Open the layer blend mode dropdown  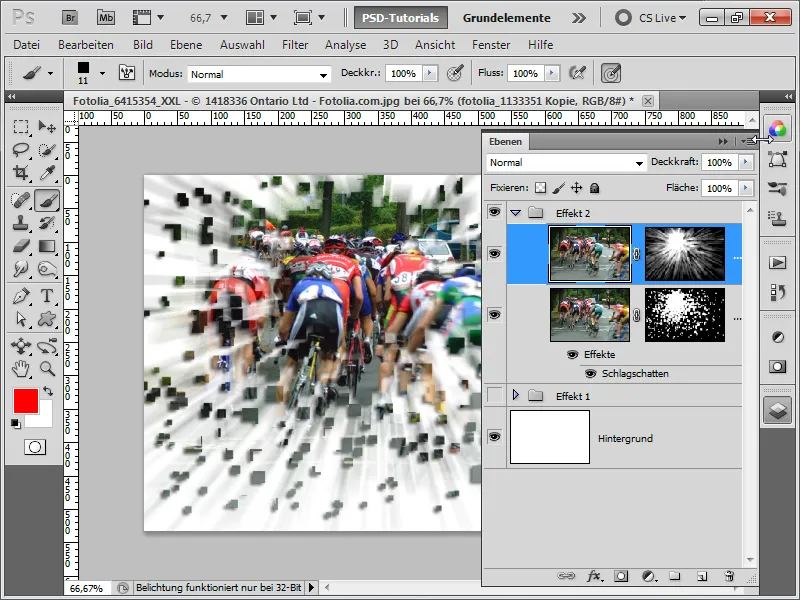point(566,163)
